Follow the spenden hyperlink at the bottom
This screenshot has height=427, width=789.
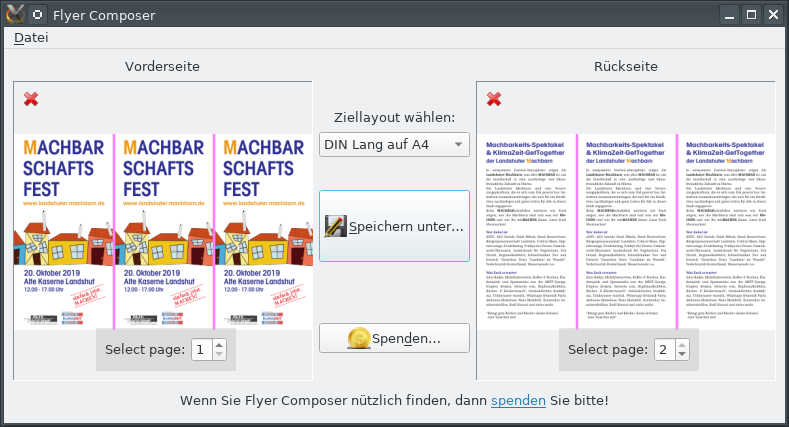(518, 401)
